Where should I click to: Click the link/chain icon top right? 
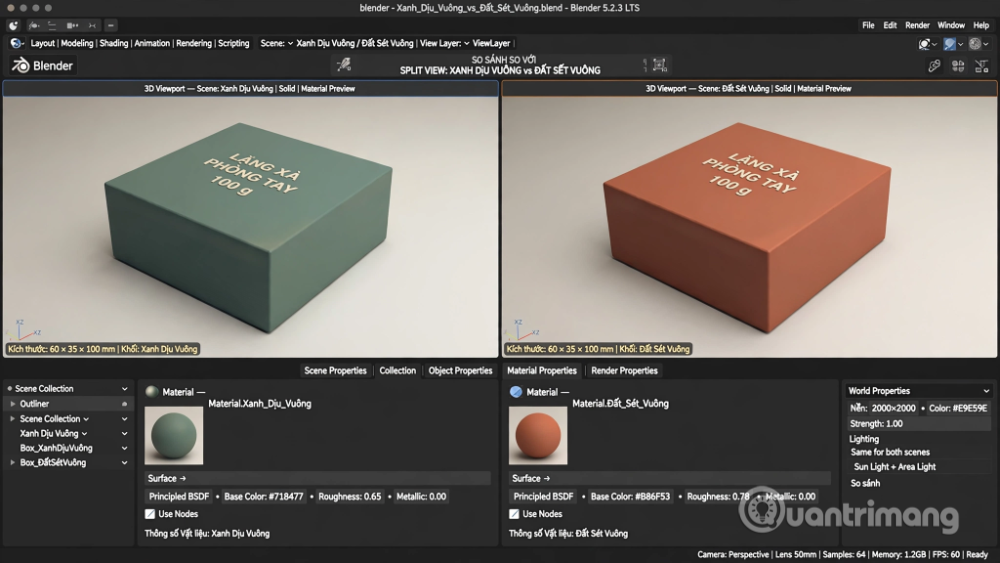[x=934, y=66]
